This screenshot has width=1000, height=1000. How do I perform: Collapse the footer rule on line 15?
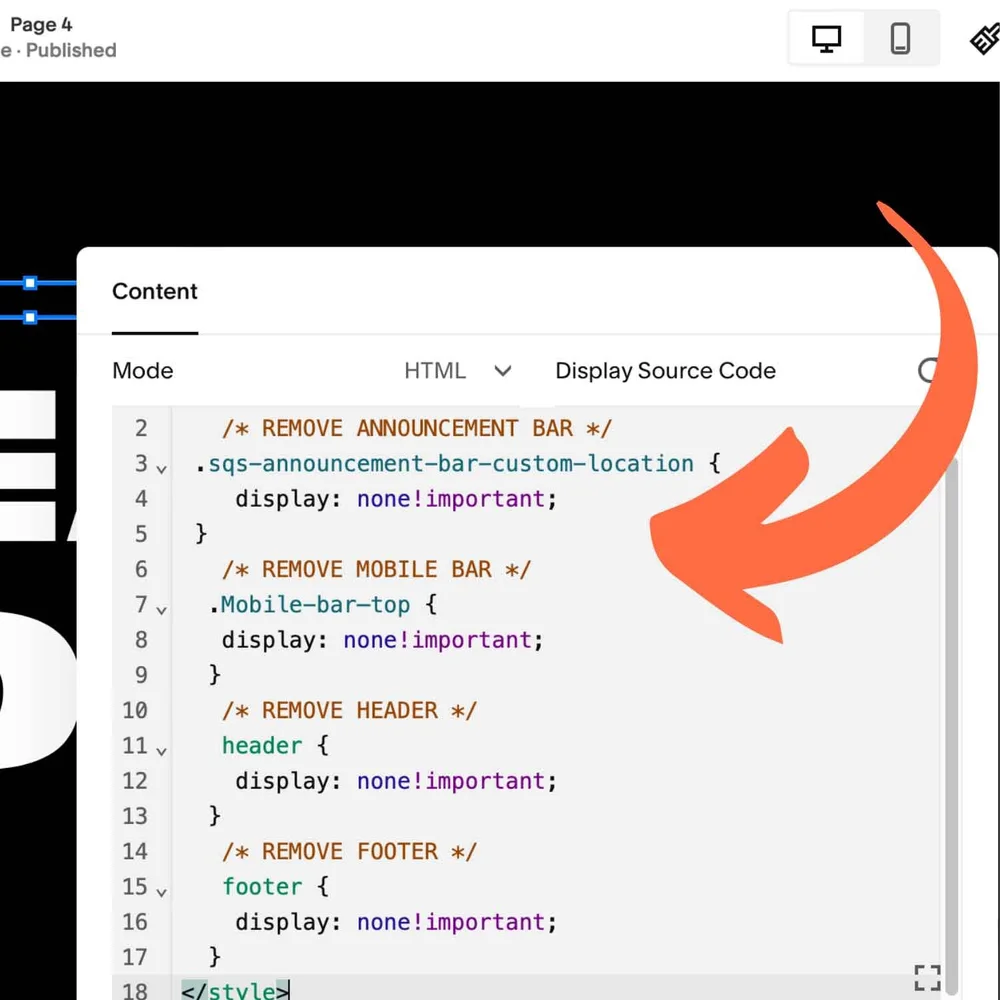(x=162, y=891)
